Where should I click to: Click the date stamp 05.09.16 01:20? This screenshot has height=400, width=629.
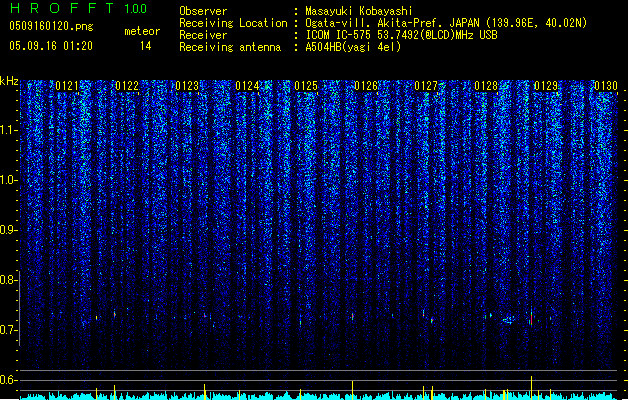[x=51, y=46]
